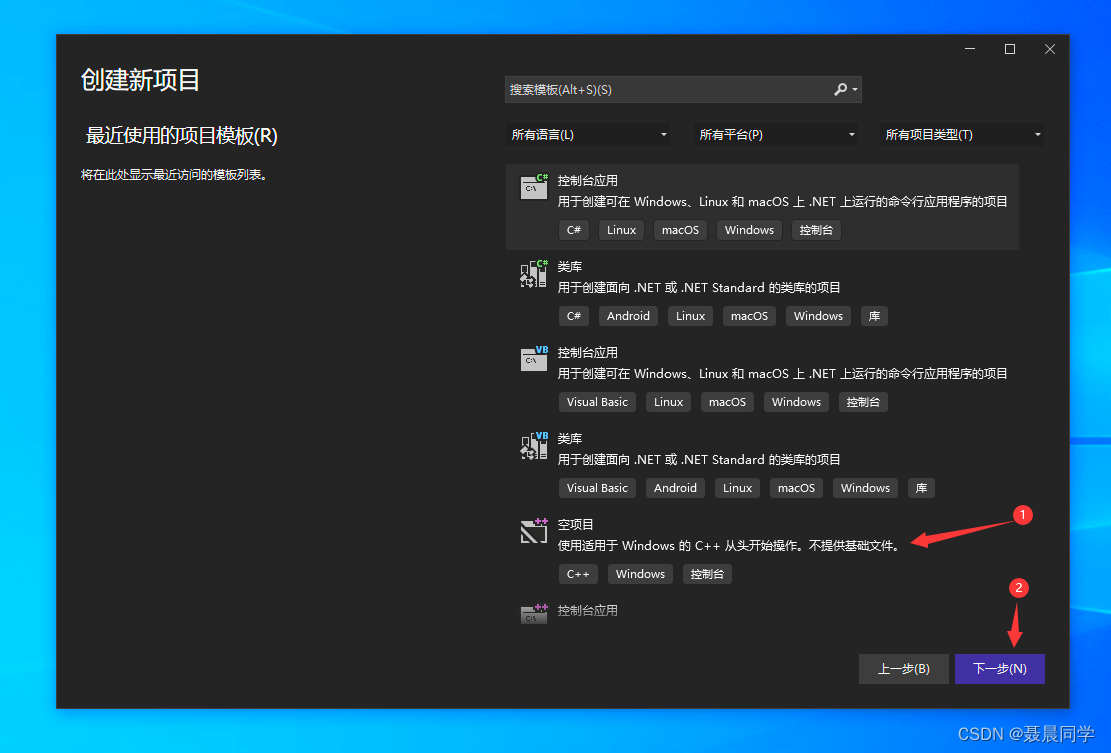Click the 下一步(N) button
Image resolution: width=1111 pixels, height=753 pixels.
pos(999,668)
